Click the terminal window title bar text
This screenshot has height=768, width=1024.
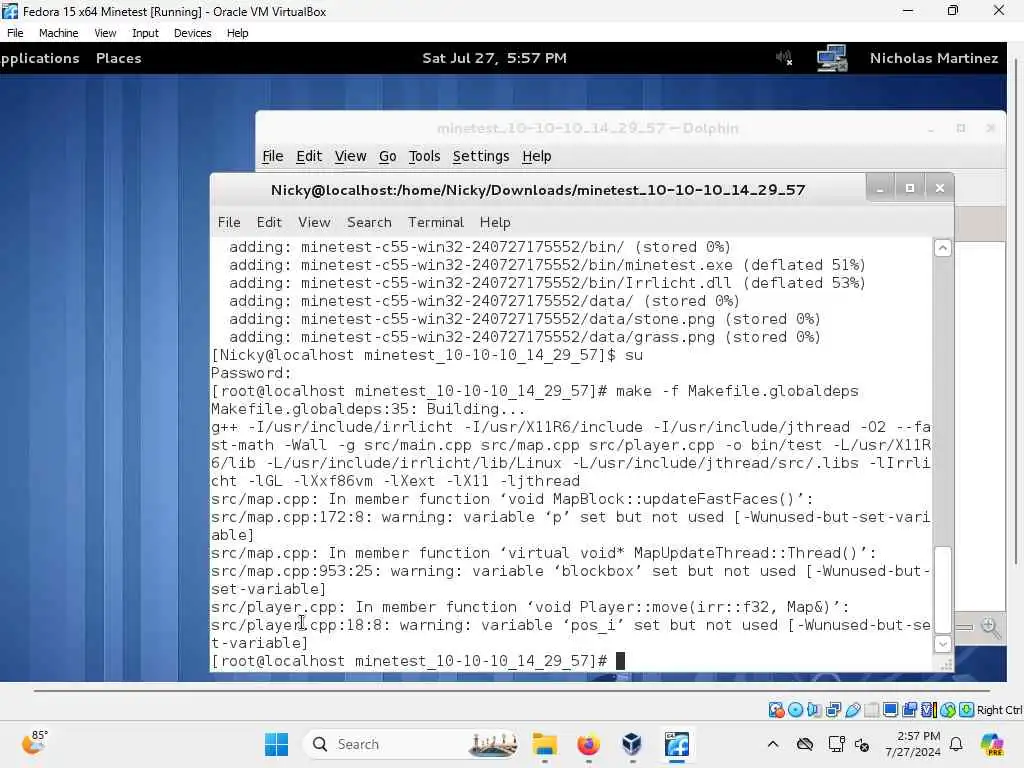pos(537,190)
